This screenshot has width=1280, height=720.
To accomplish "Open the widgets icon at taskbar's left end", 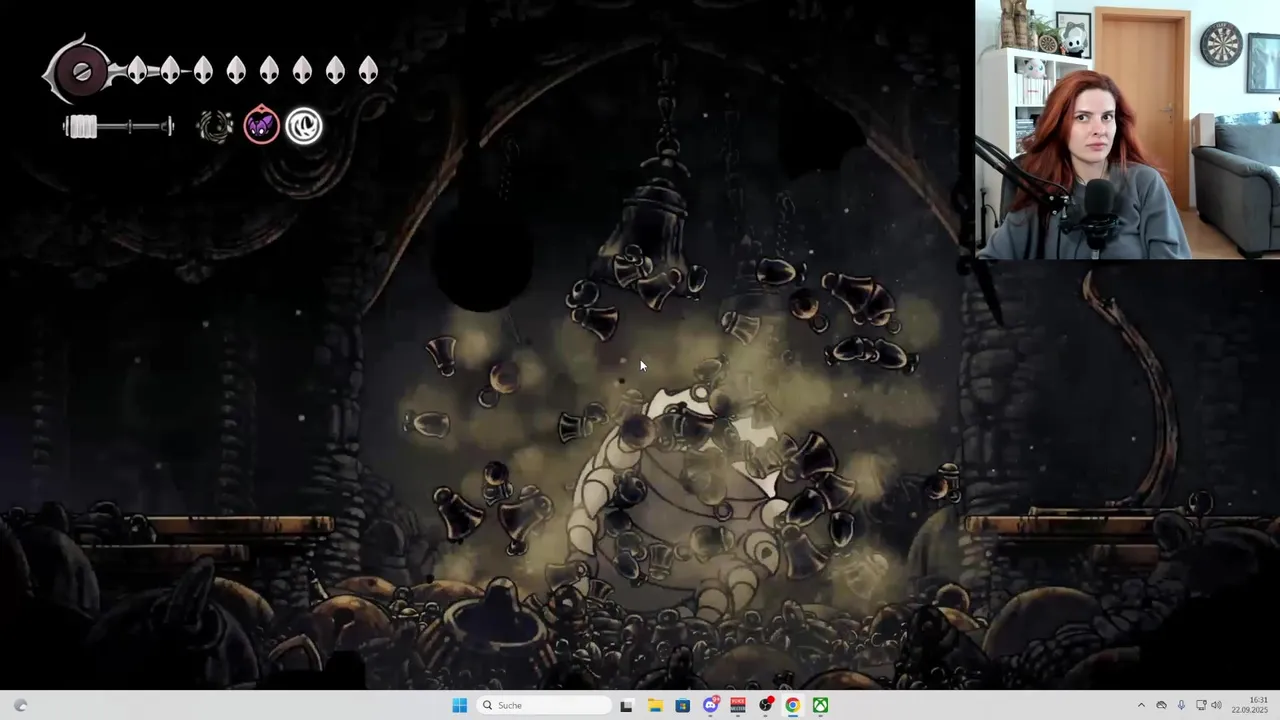I will pyautogui.click(x=20, y=705).
